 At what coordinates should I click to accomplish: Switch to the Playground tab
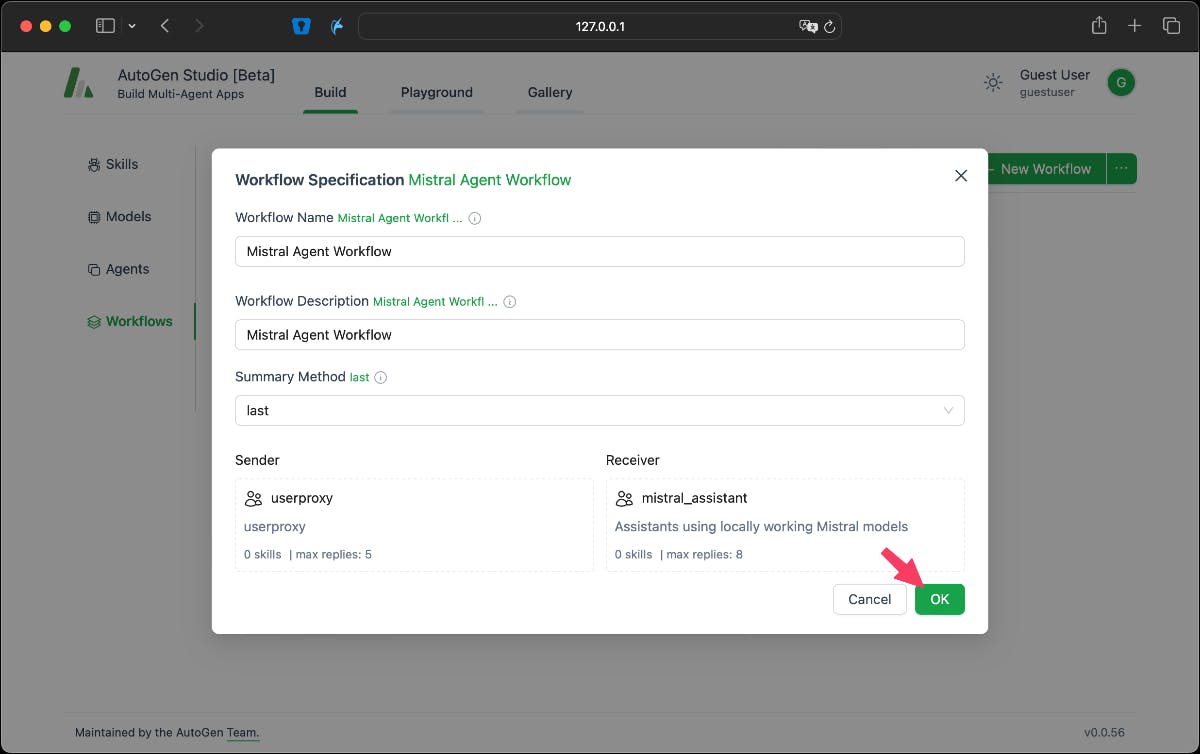coord(437,92)
